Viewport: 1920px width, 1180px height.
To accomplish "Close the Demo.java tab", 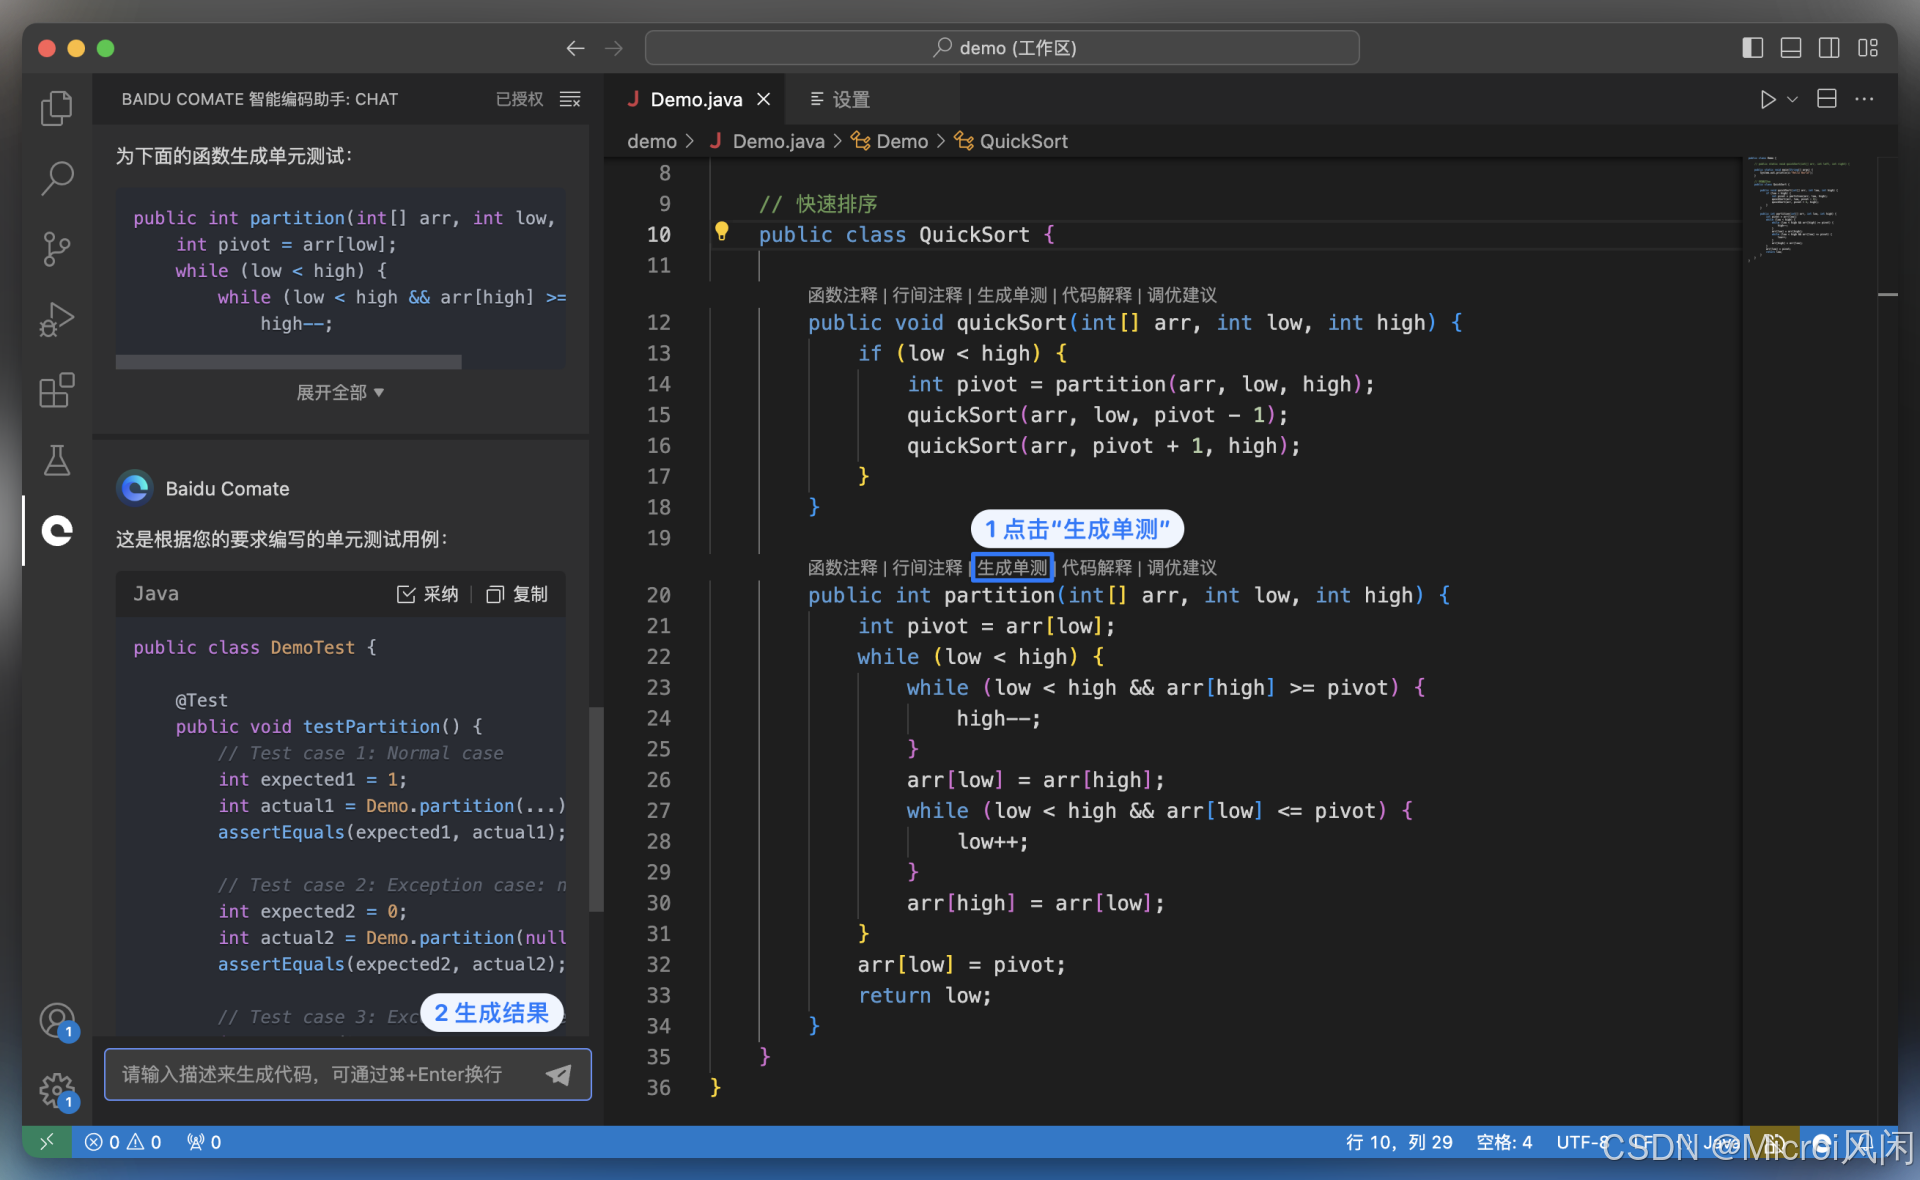I will click(764, 99).
